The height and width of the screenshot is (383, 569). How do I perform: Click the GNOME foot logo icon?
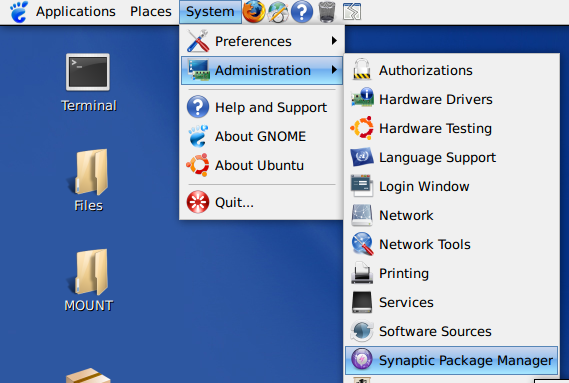pos(19,12)
